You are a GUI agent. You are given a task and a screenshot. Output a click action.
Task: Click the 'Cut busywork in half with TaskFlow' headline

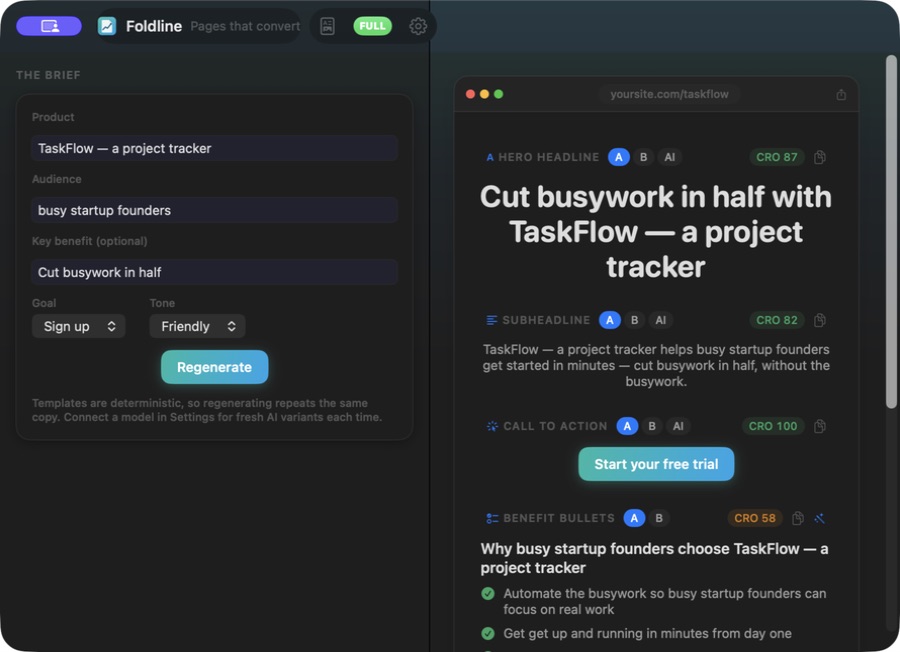click(655, 232)
